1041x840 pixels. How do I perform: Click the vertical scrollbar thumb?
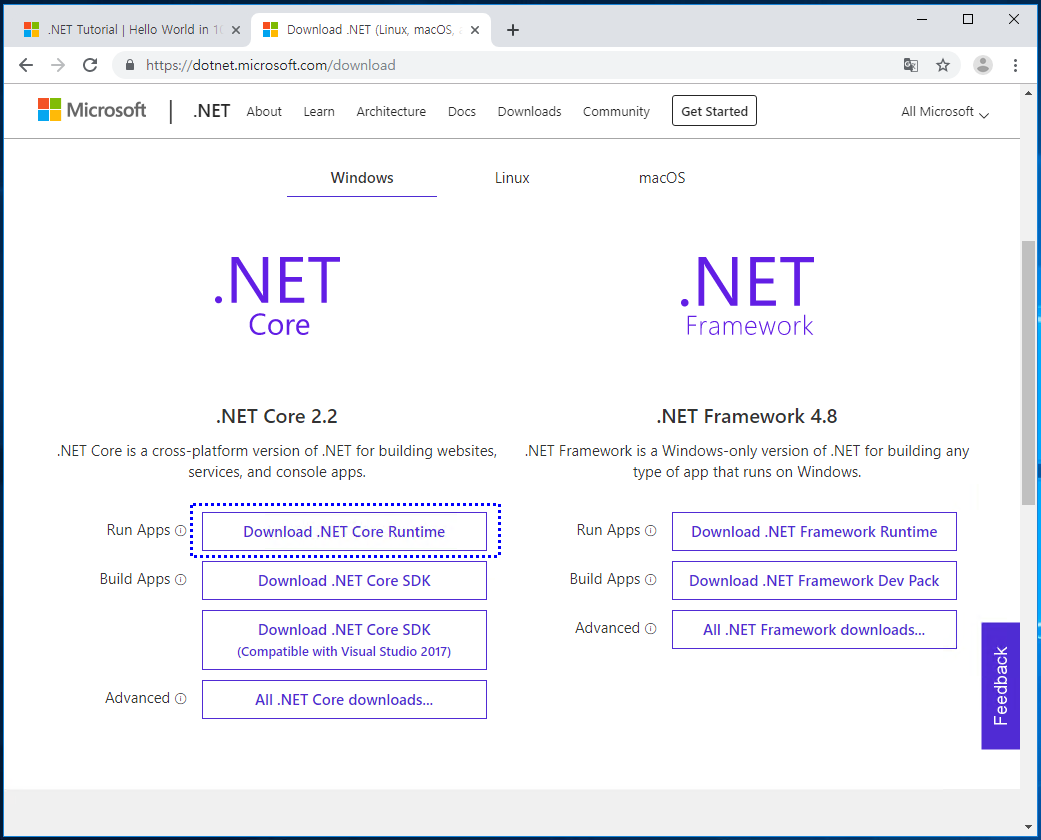(x=1028, y=373)
